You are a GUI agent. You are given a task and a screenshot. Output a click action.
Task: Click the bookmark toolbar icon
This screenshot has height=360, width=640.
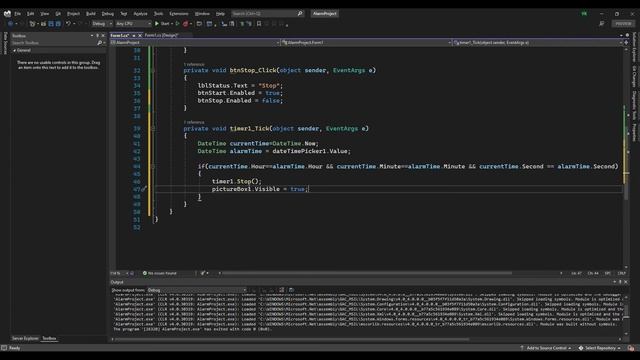pyautogui.click(x=259, y=24)
